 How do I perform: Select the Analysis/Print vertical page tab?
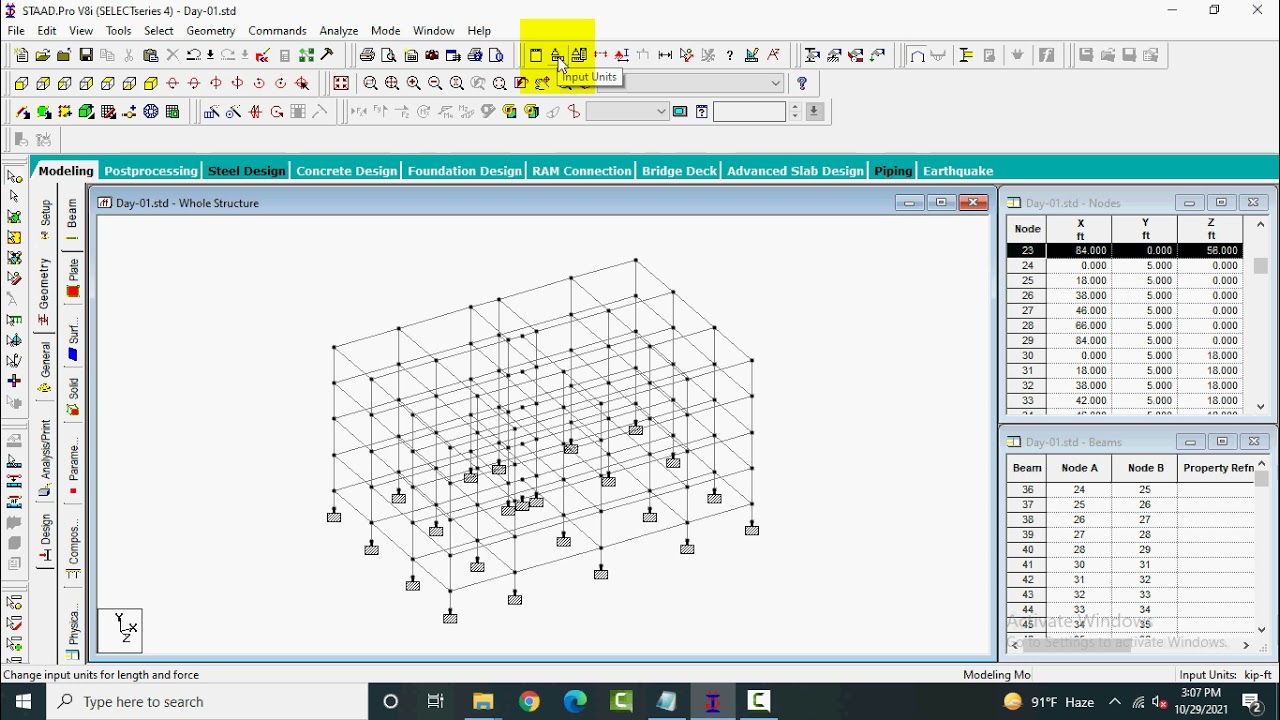[45, 456]
